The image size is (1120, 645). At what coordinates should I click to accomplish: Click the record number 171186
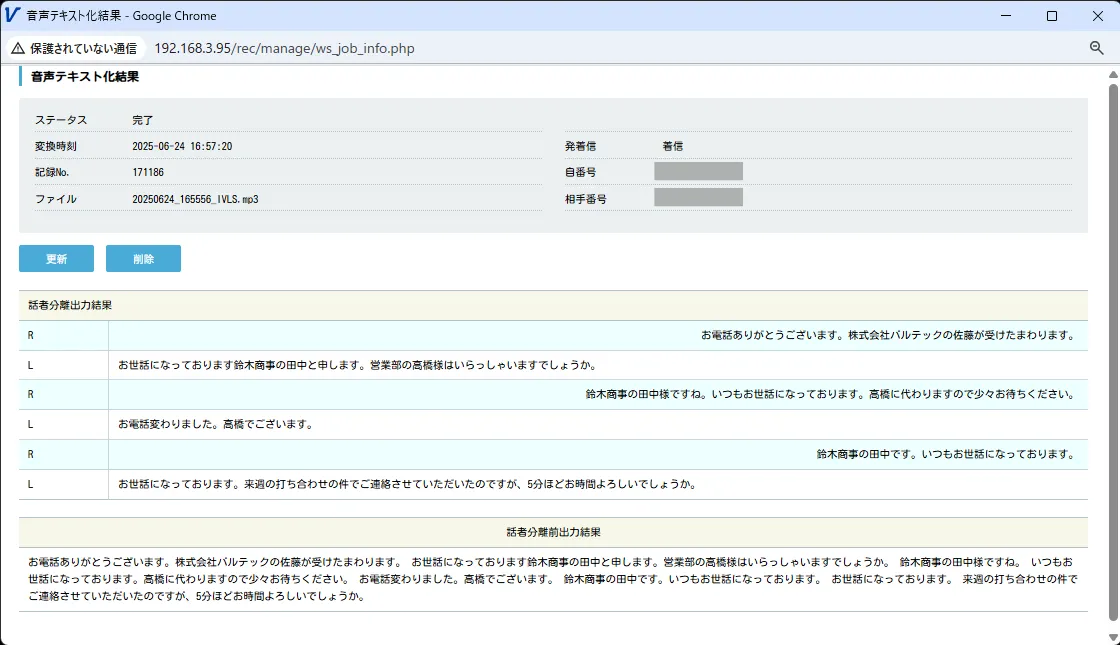point(148,172)
